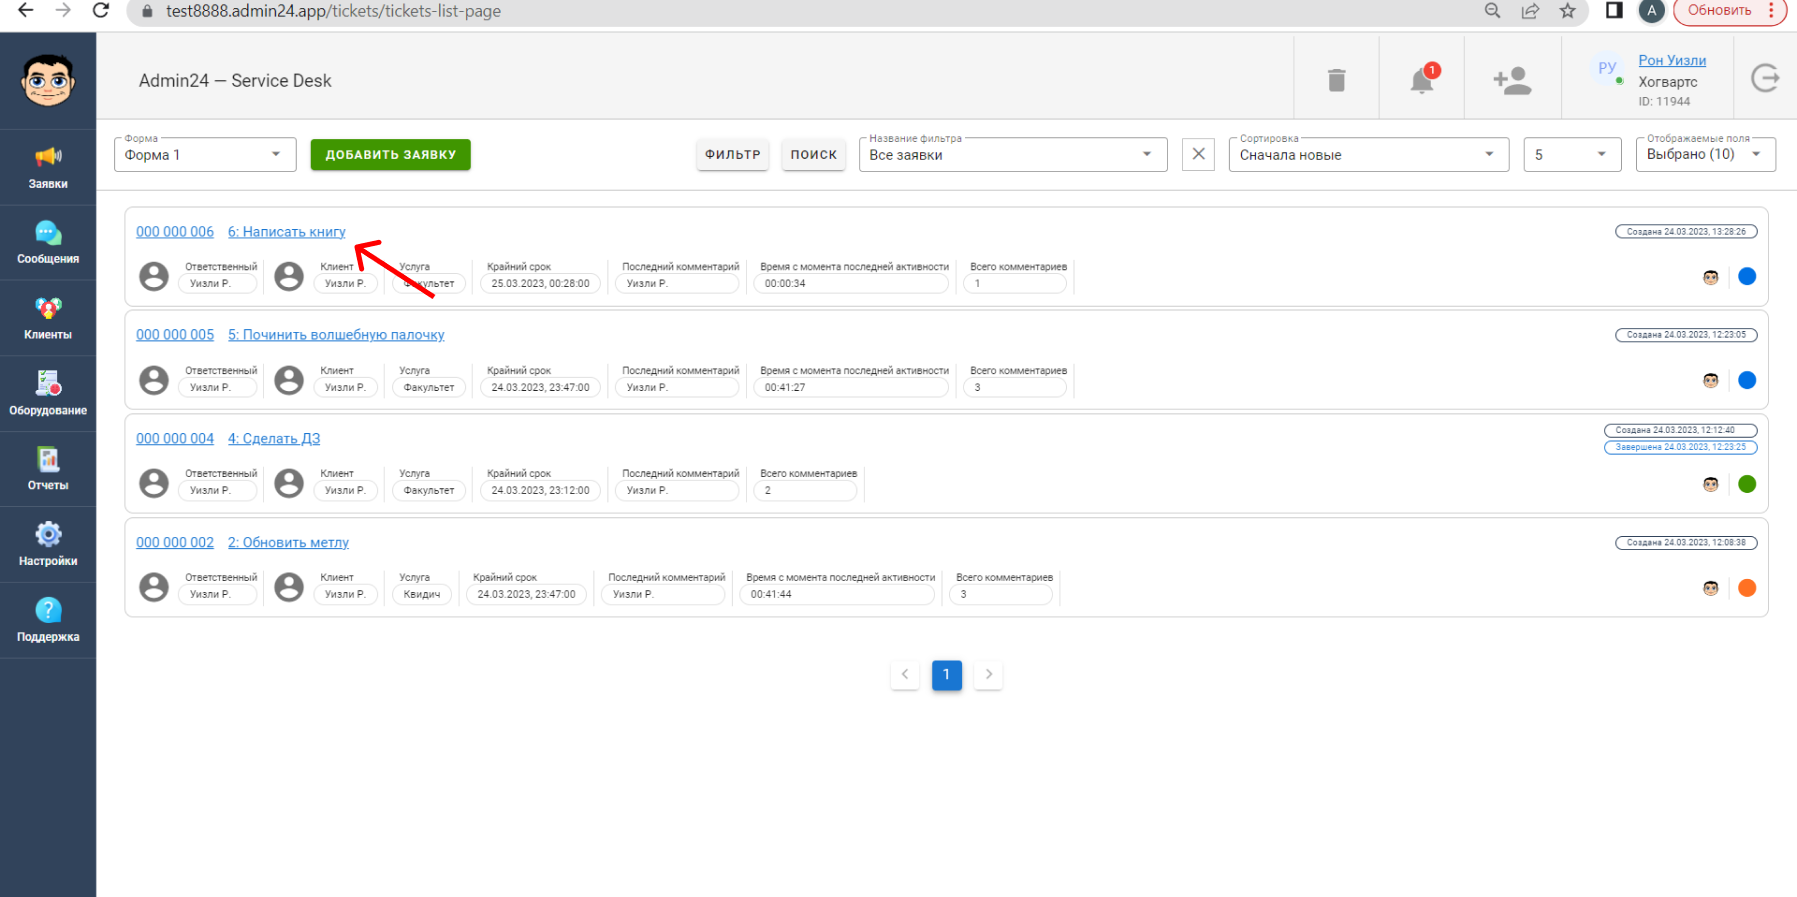Change the items per page dropdown
Screen dimensions: 1797x897
coord(1572,154)
